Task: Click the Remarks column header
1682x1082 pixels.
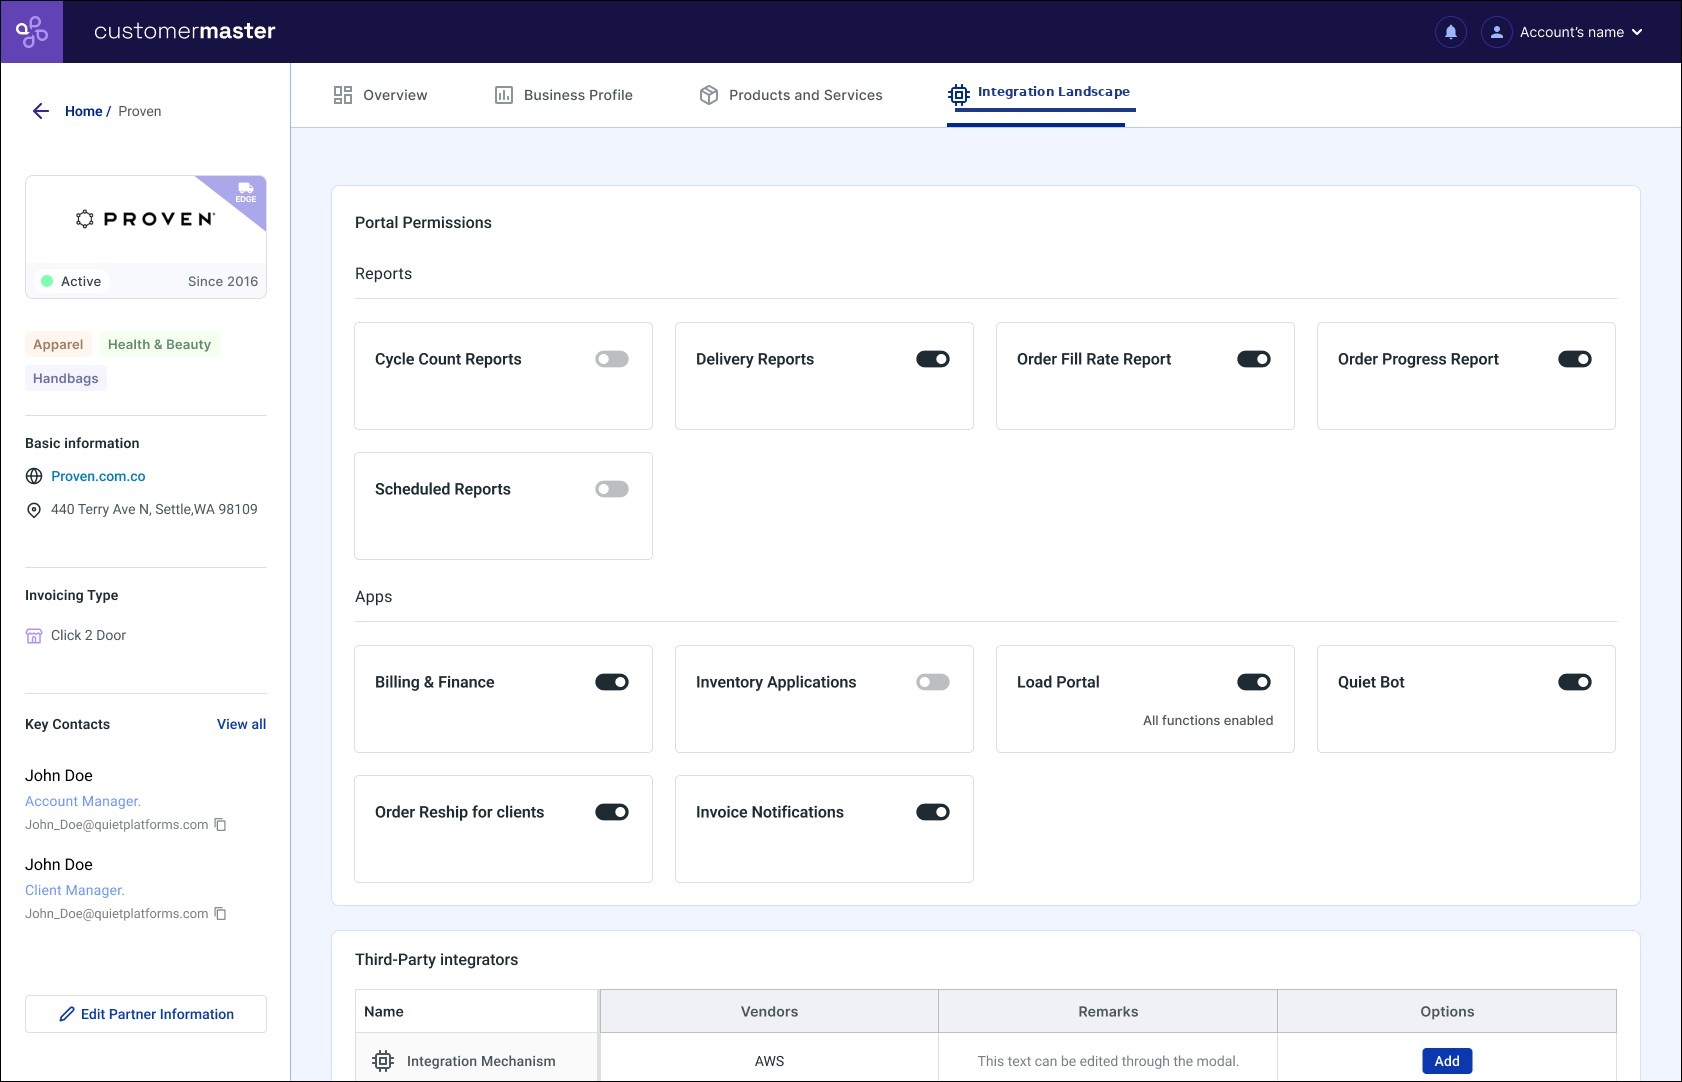Action: tap(1108, 1011)
